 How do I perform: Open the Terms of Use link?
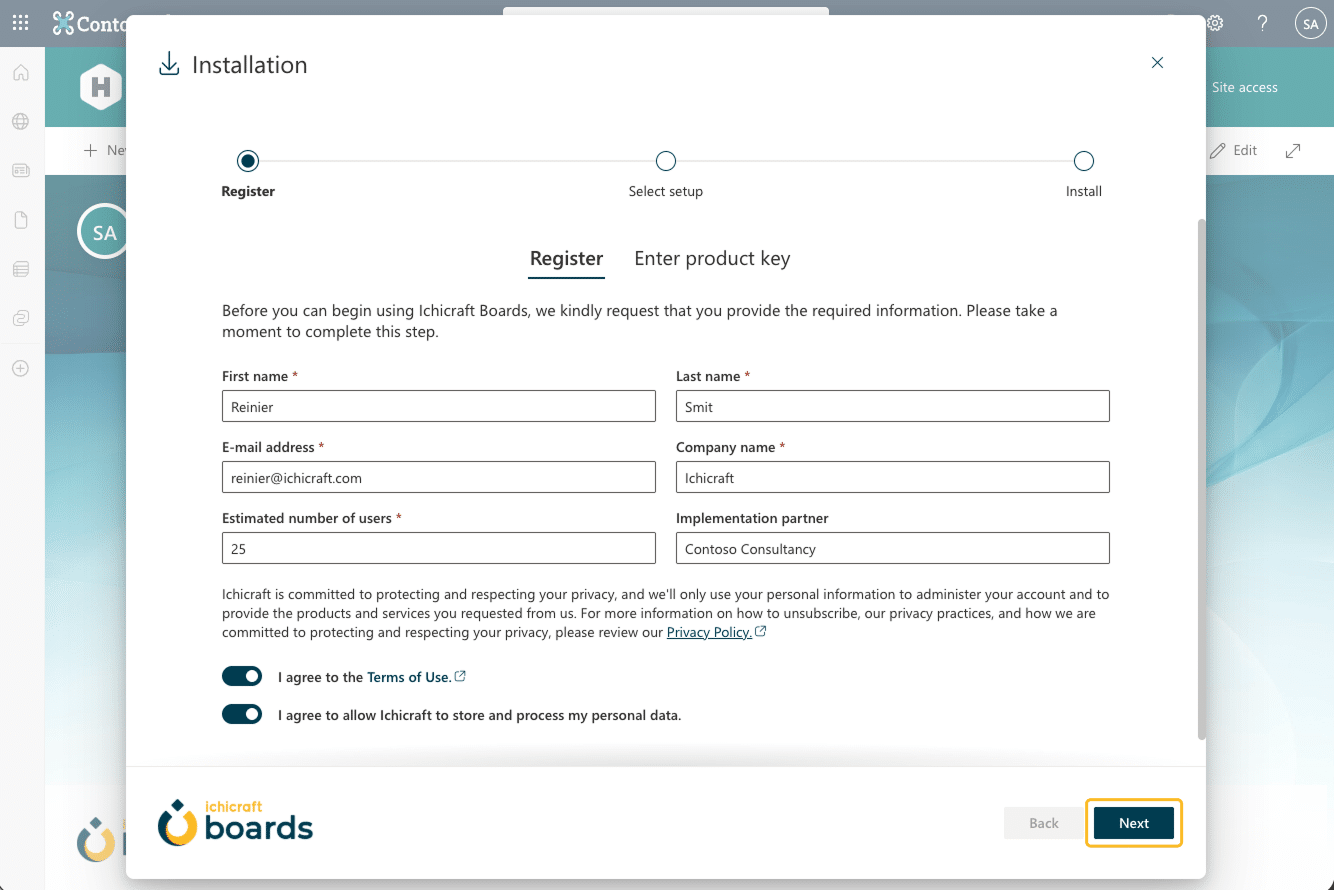pos(409,677)
